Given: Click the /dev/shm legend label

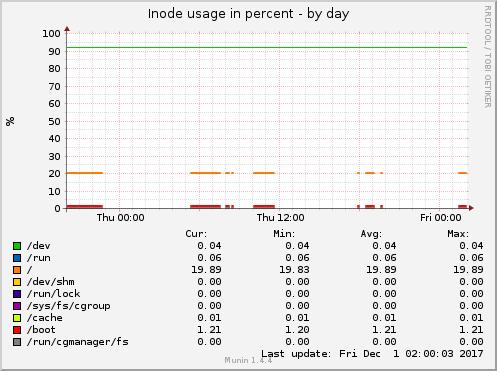Looking at the screenshot, I should click(51, 282).
